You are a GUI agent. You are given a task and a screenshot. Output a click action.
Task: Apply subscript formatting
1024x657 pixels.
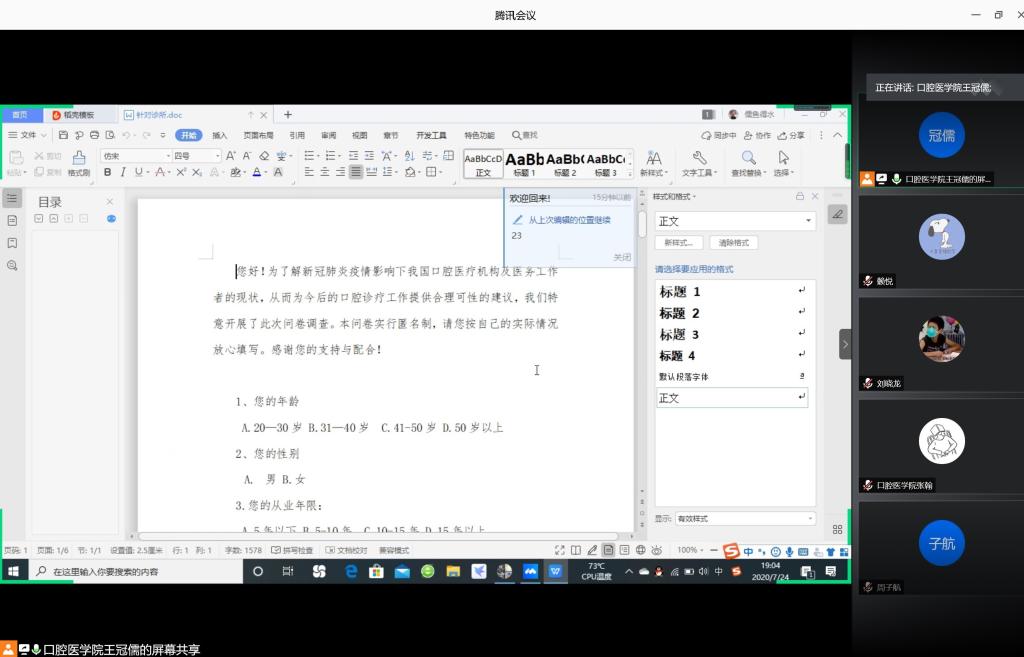(197, 172)
